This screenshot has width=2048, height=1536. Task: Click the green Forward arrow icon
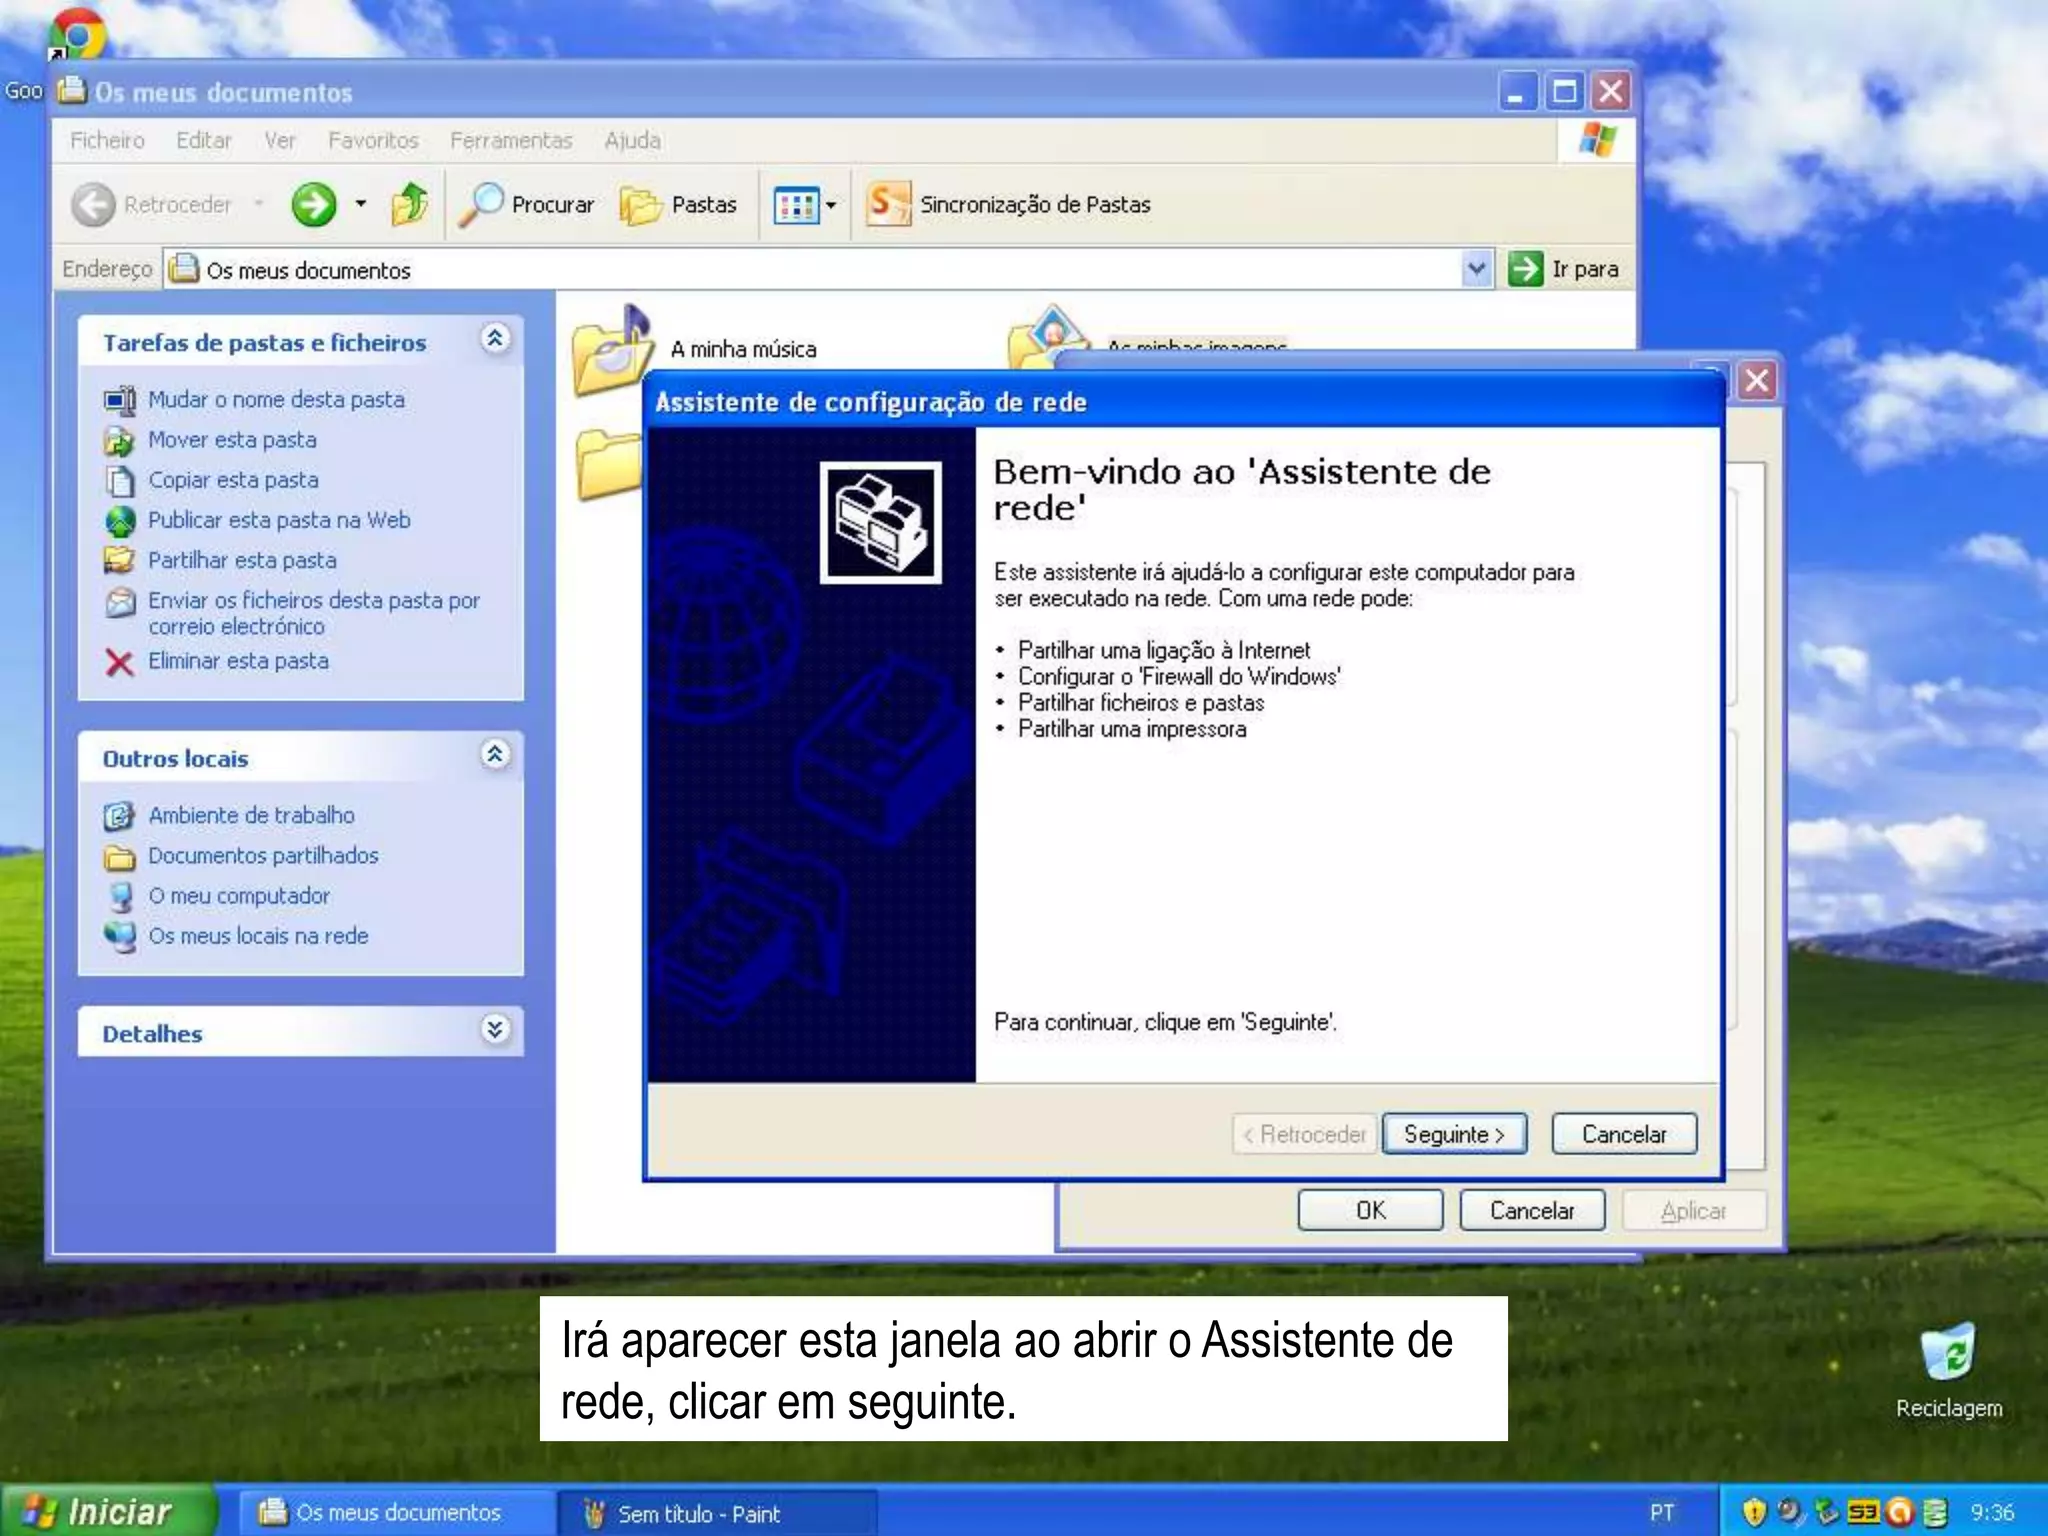tap(313, 205)
